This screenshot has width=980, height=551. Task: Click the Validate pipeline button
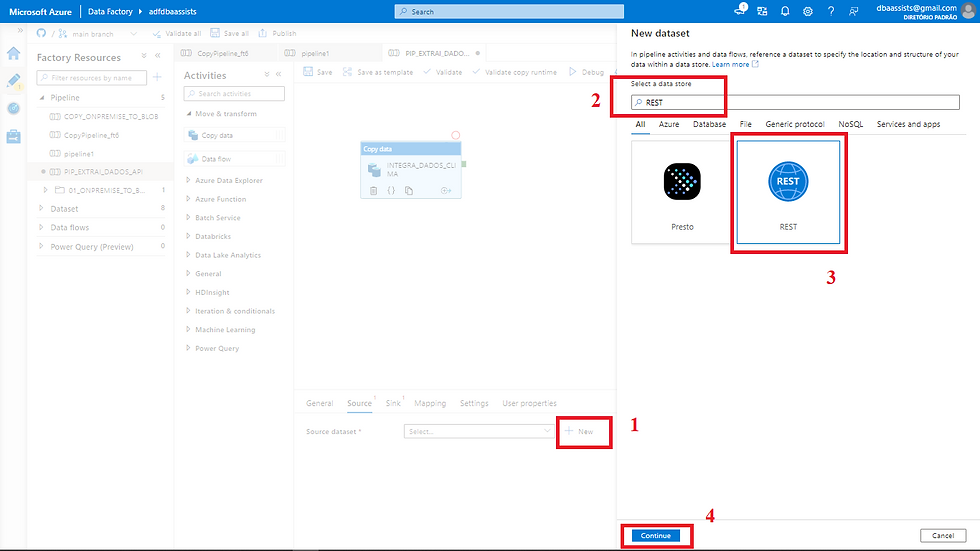pyautogui.click(x=442, y=72)
